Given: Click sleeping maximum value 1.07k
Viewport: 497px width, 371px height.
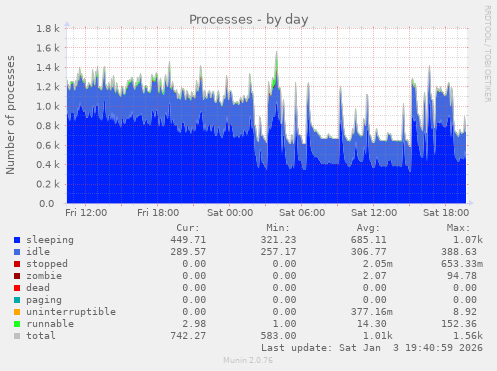Looking at the screenshot, I should (468, 240).
